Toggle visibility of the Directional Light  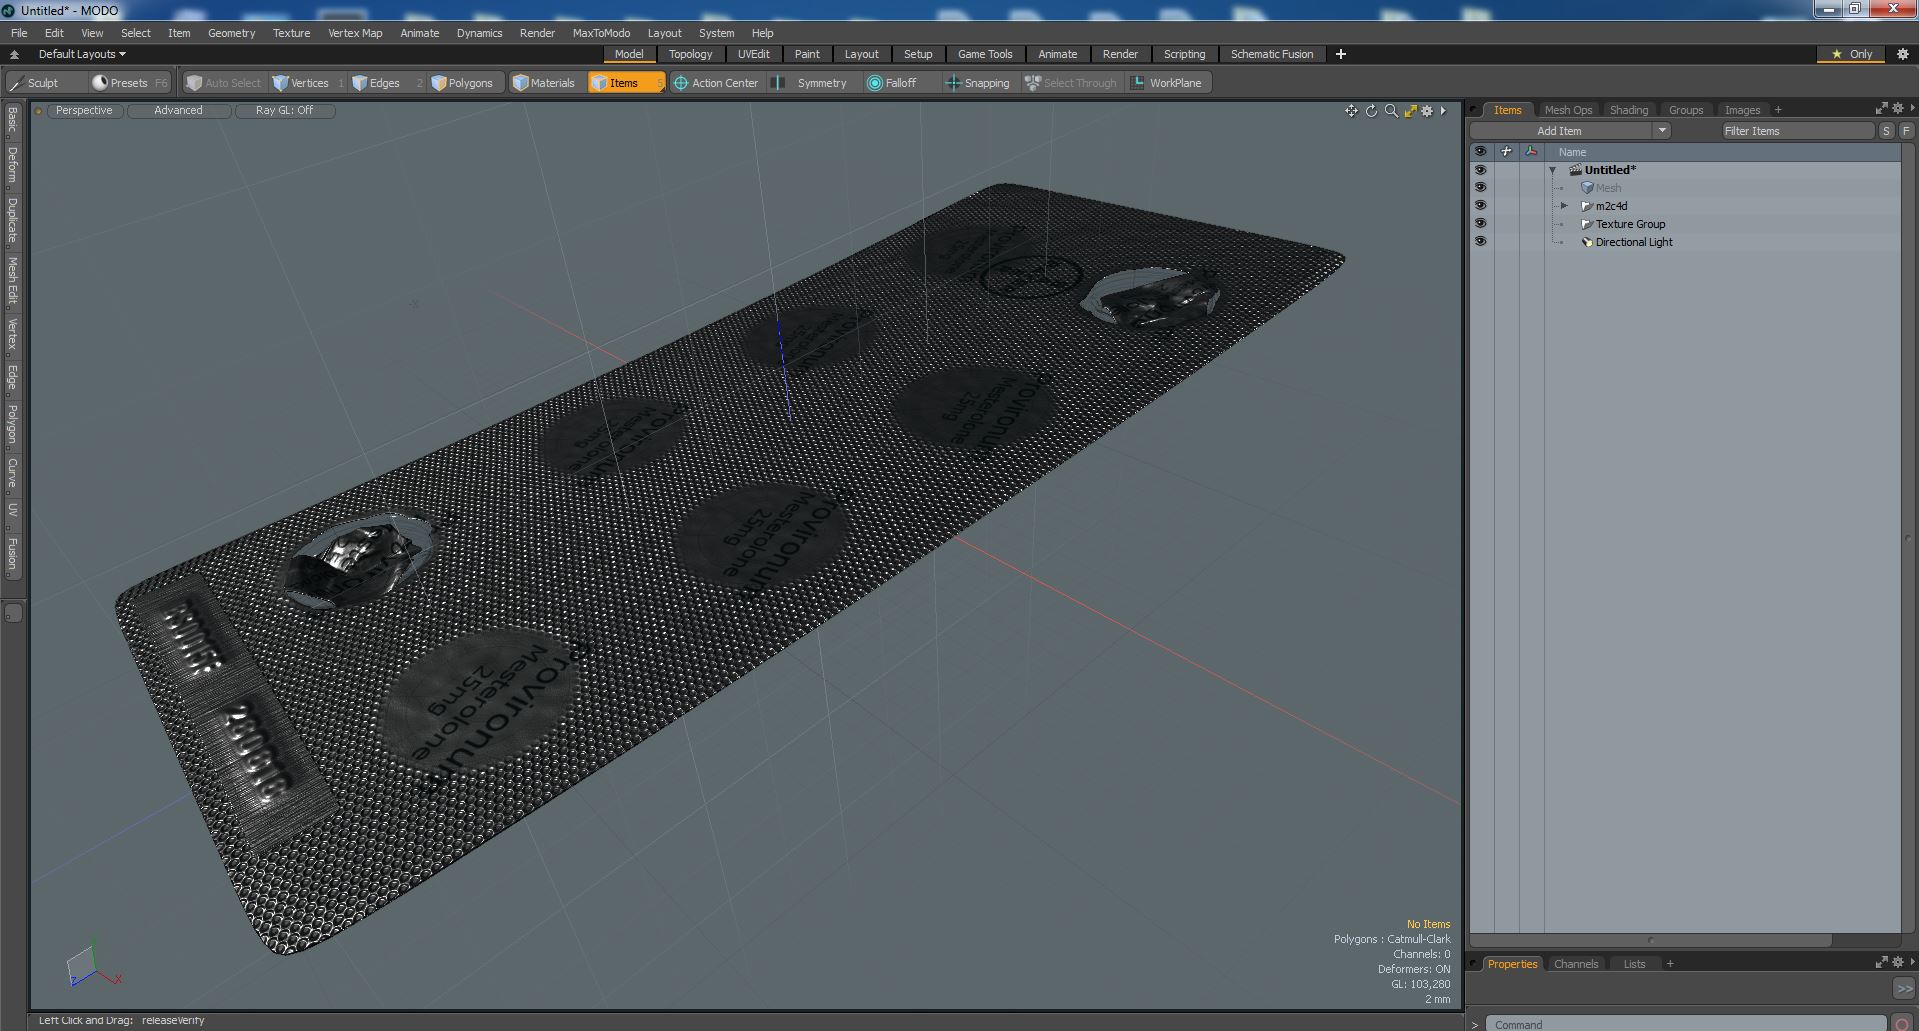coord(1480,242)
